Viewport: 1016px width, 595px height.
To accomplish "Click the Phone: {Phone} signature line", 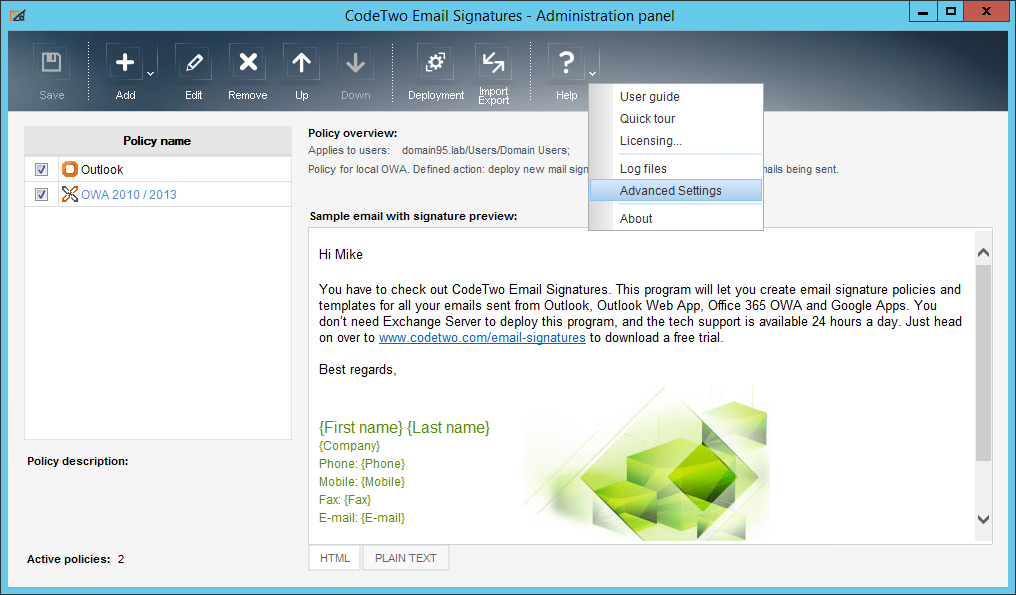I will [x=362, y=464].
